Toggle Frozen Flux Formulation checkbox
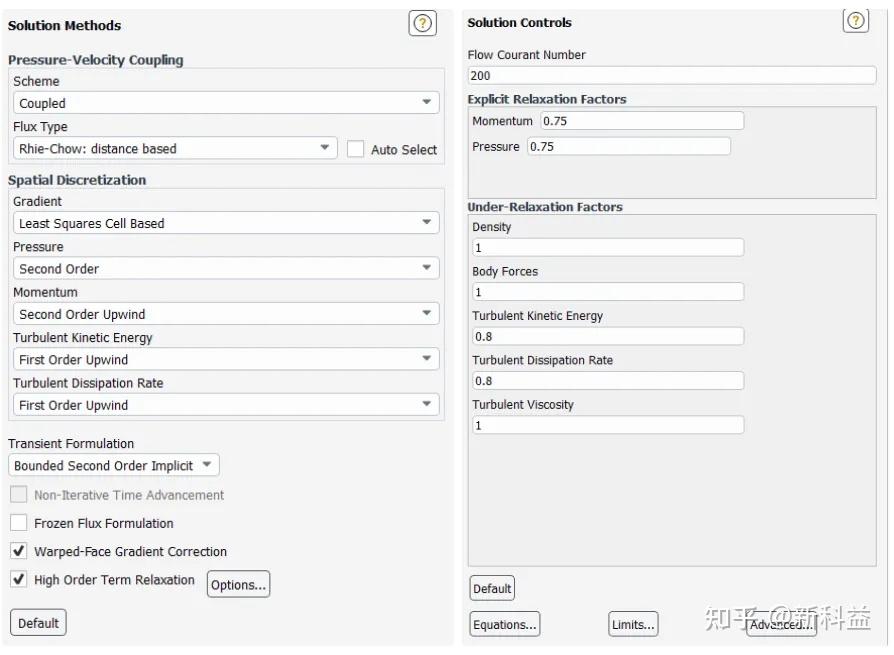Image resolution: width=894 pixels, height=655 pixels. click(x=19, y=523)
